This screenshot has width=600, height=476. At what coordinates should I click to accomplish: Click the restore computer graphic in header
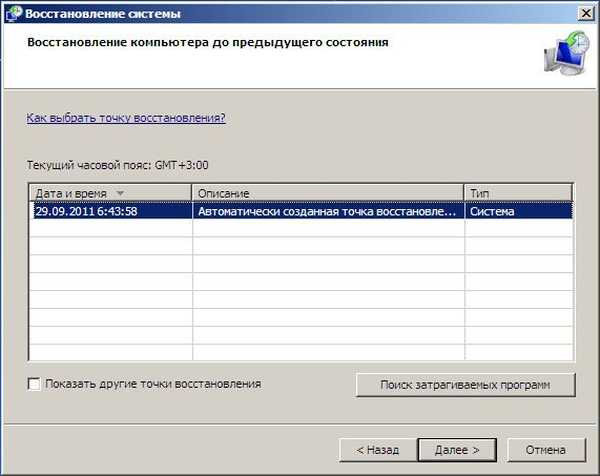pos(566,54)
